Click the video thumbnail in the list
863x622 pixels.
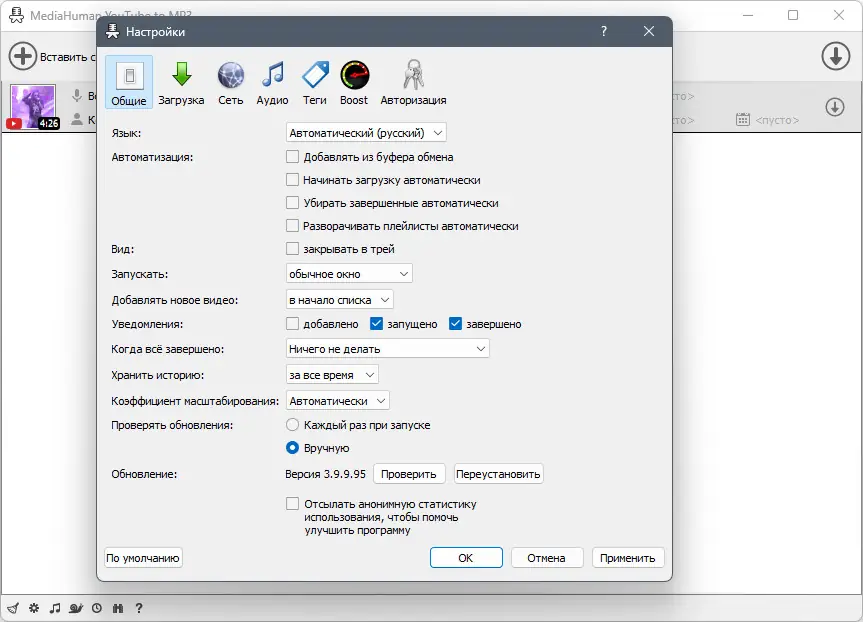tap(33, 105)
